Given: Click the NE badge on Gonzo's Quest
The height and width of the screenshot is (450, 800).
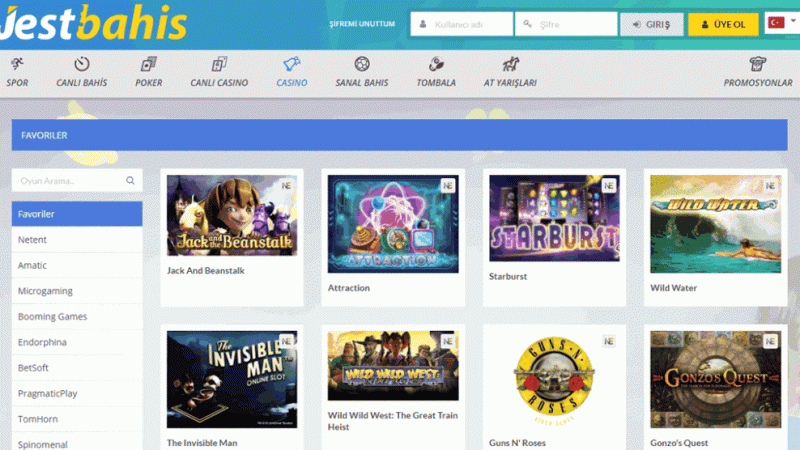Looking at the screenshot, I should tap(770, 341).
